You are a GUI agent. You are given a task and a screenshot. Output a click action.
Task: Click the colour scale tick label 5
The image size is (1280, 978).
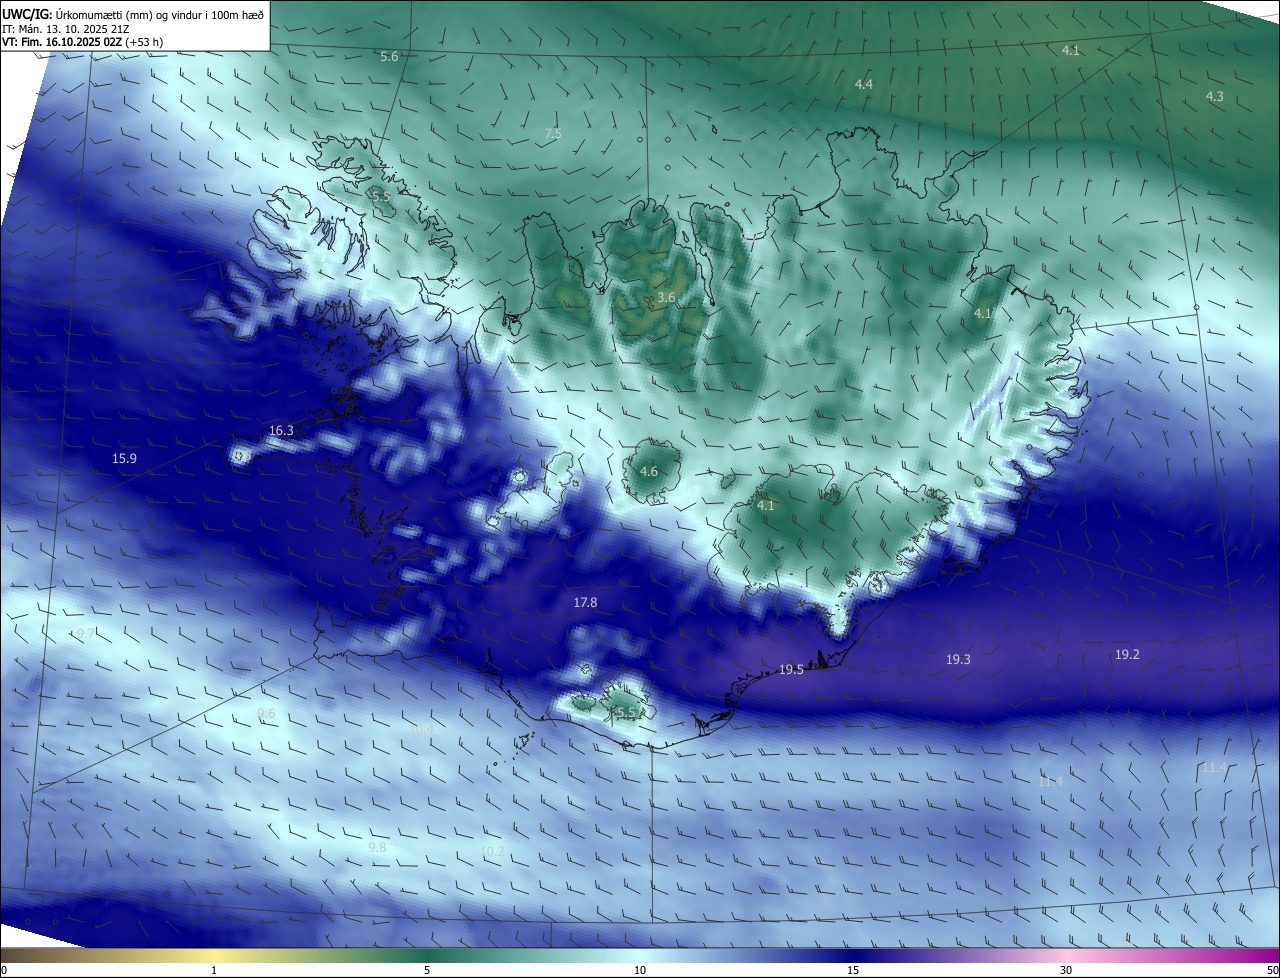pos(427,970)
